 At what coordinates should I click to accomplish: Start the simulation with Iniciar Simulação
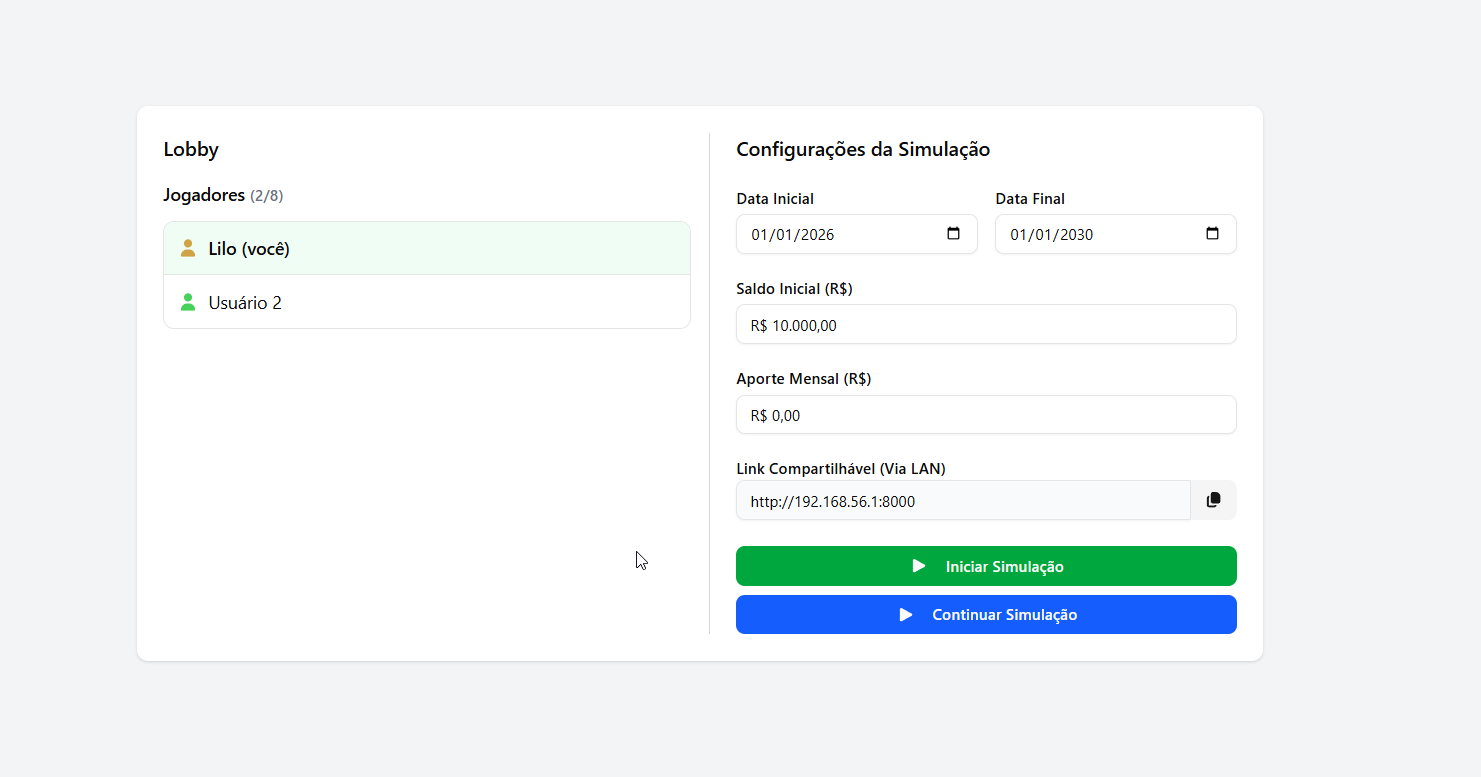point(986,566)
